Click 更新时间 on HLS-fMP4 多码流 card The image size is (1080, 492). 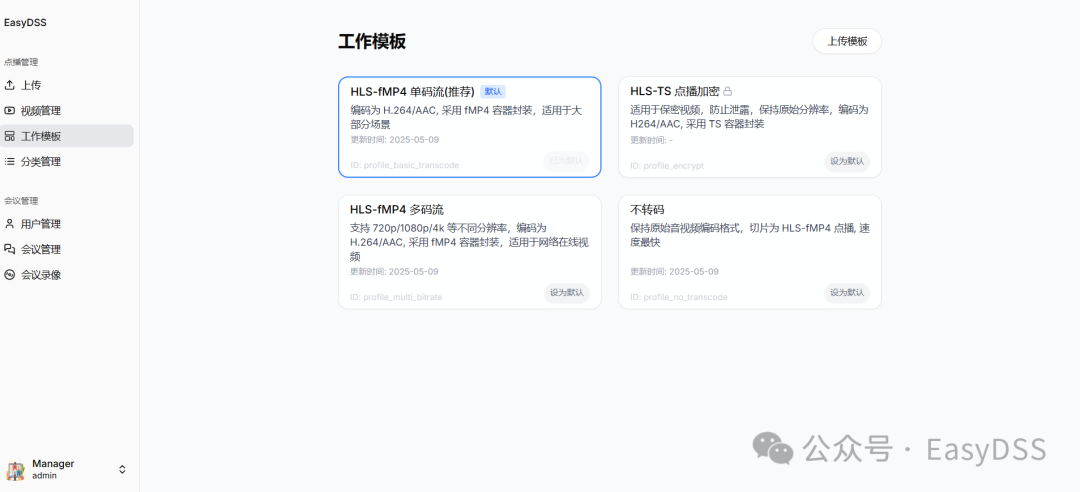tap(394, 271)
